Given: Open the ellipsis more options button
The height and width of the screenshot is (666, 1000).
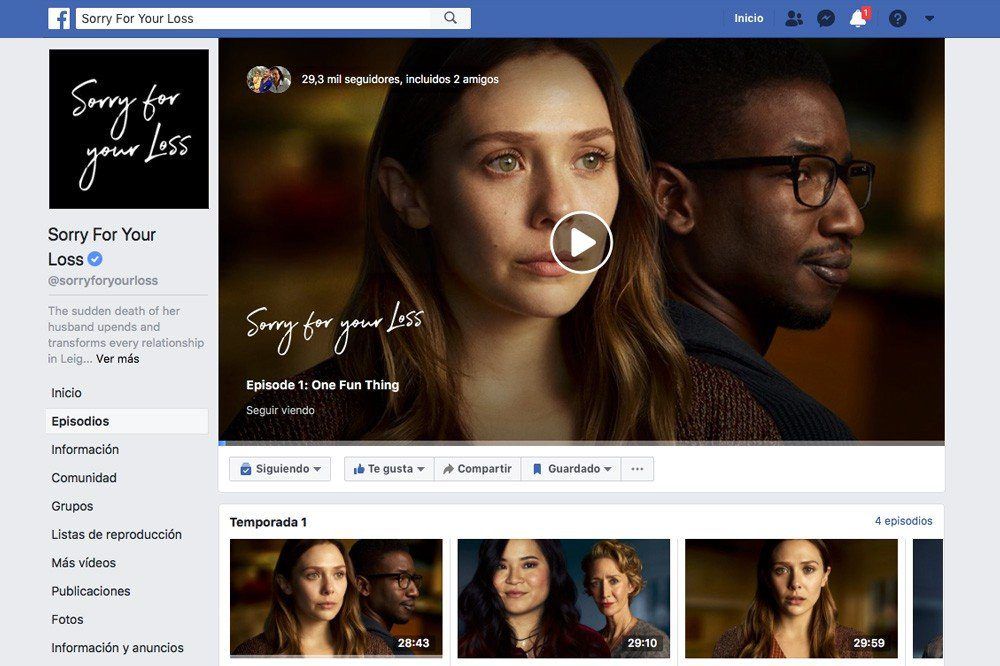Looking at the screenshot, I should pos(637,468).
